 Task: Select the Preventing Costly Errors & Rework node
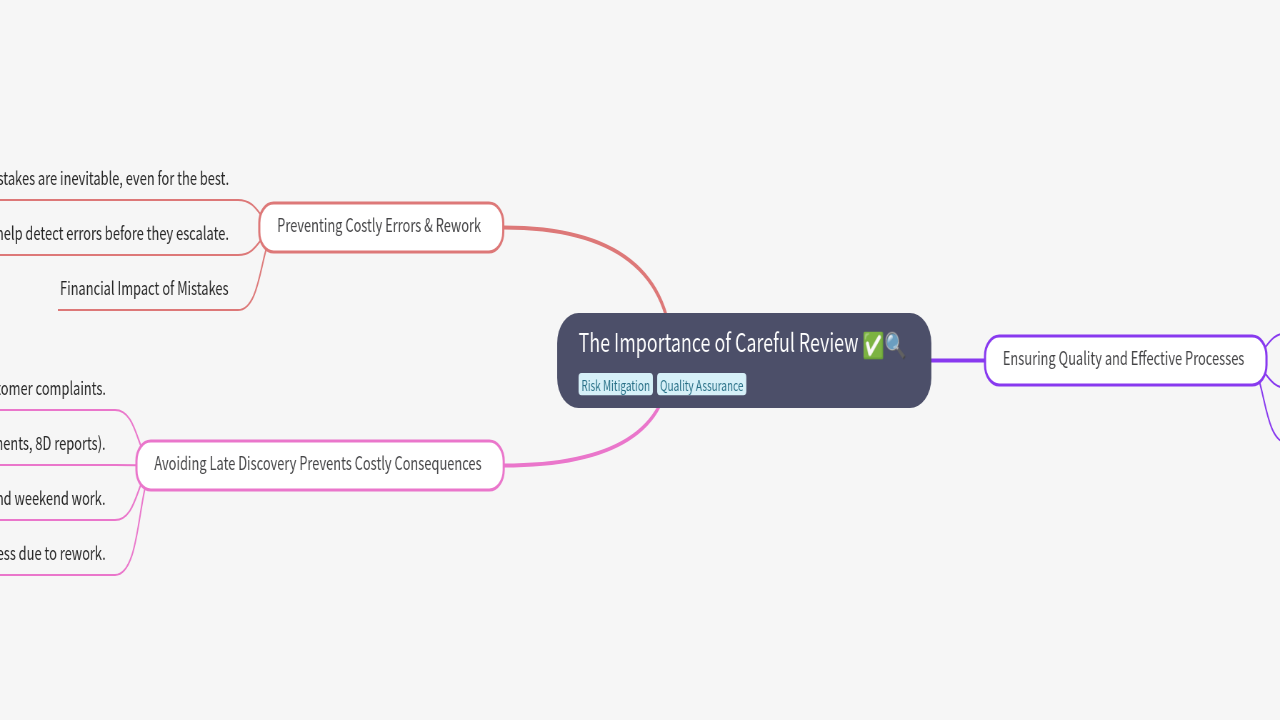pyautogui.click(x=379, y=227)
